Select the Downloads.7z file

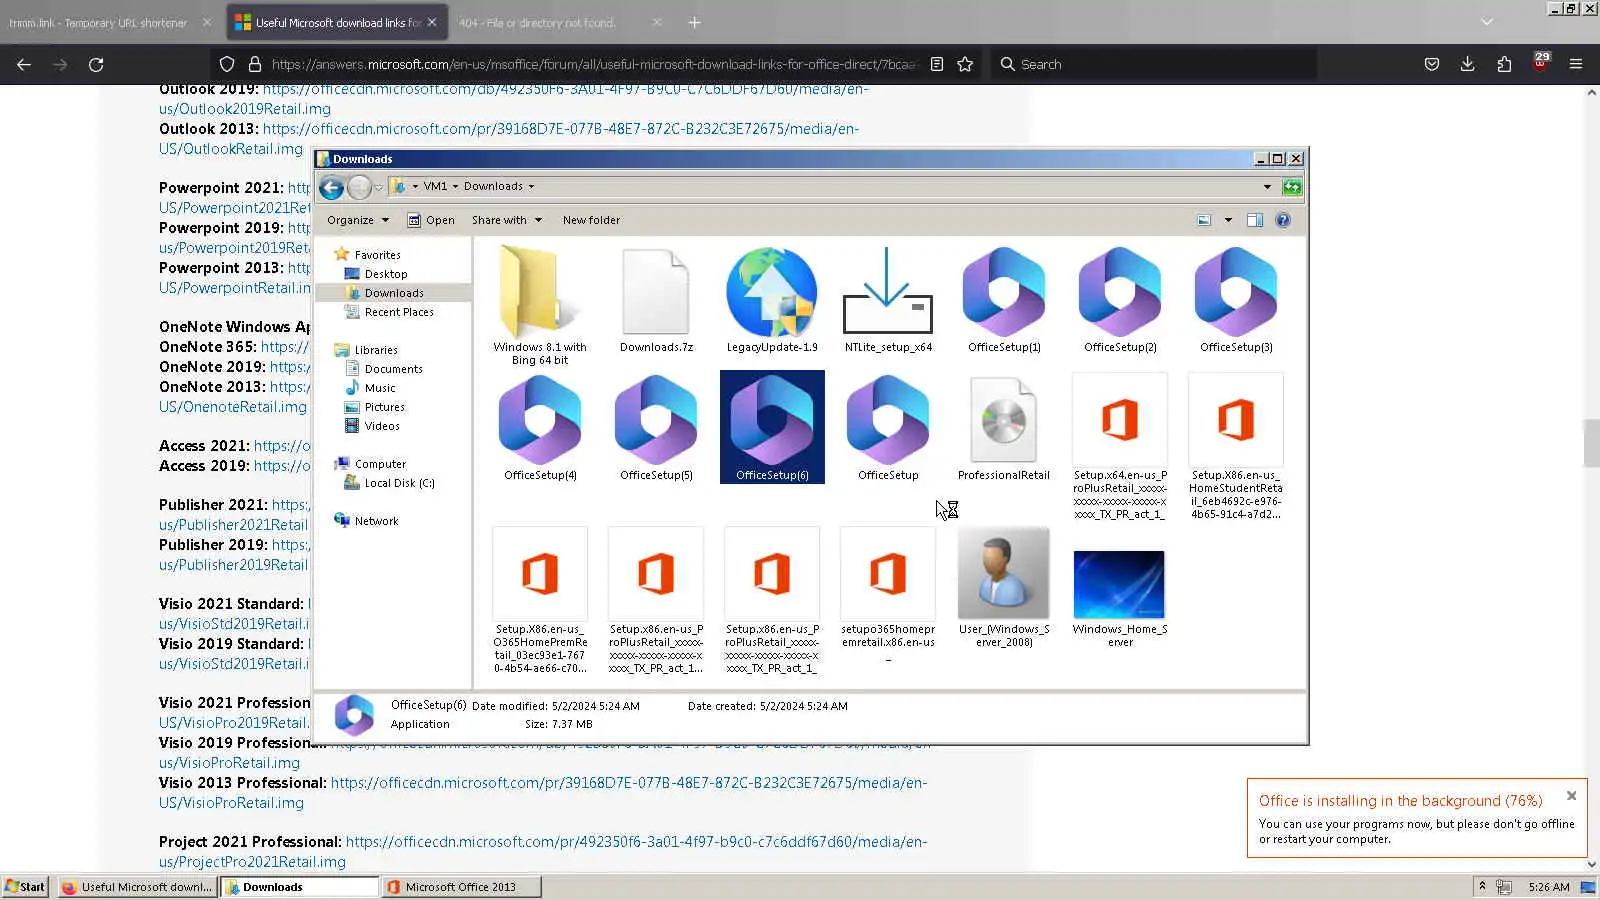656,300
